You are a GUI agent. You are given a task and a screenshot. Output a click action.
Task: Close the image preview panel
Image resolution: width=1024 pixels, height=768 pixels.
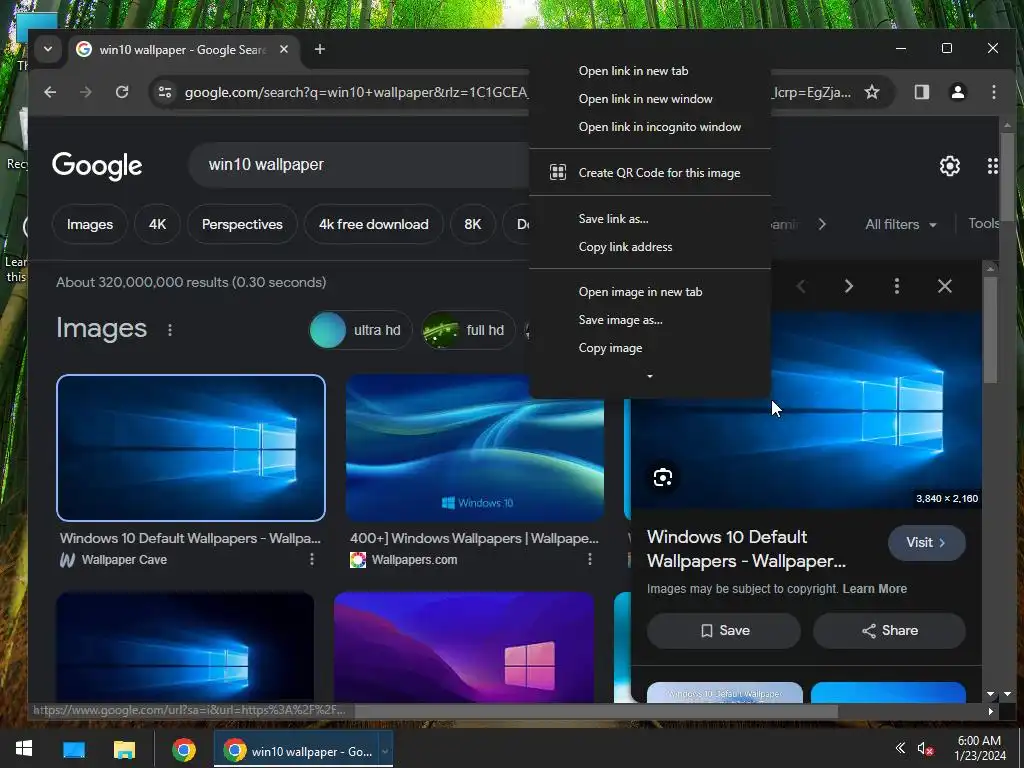tap(944, 286)
